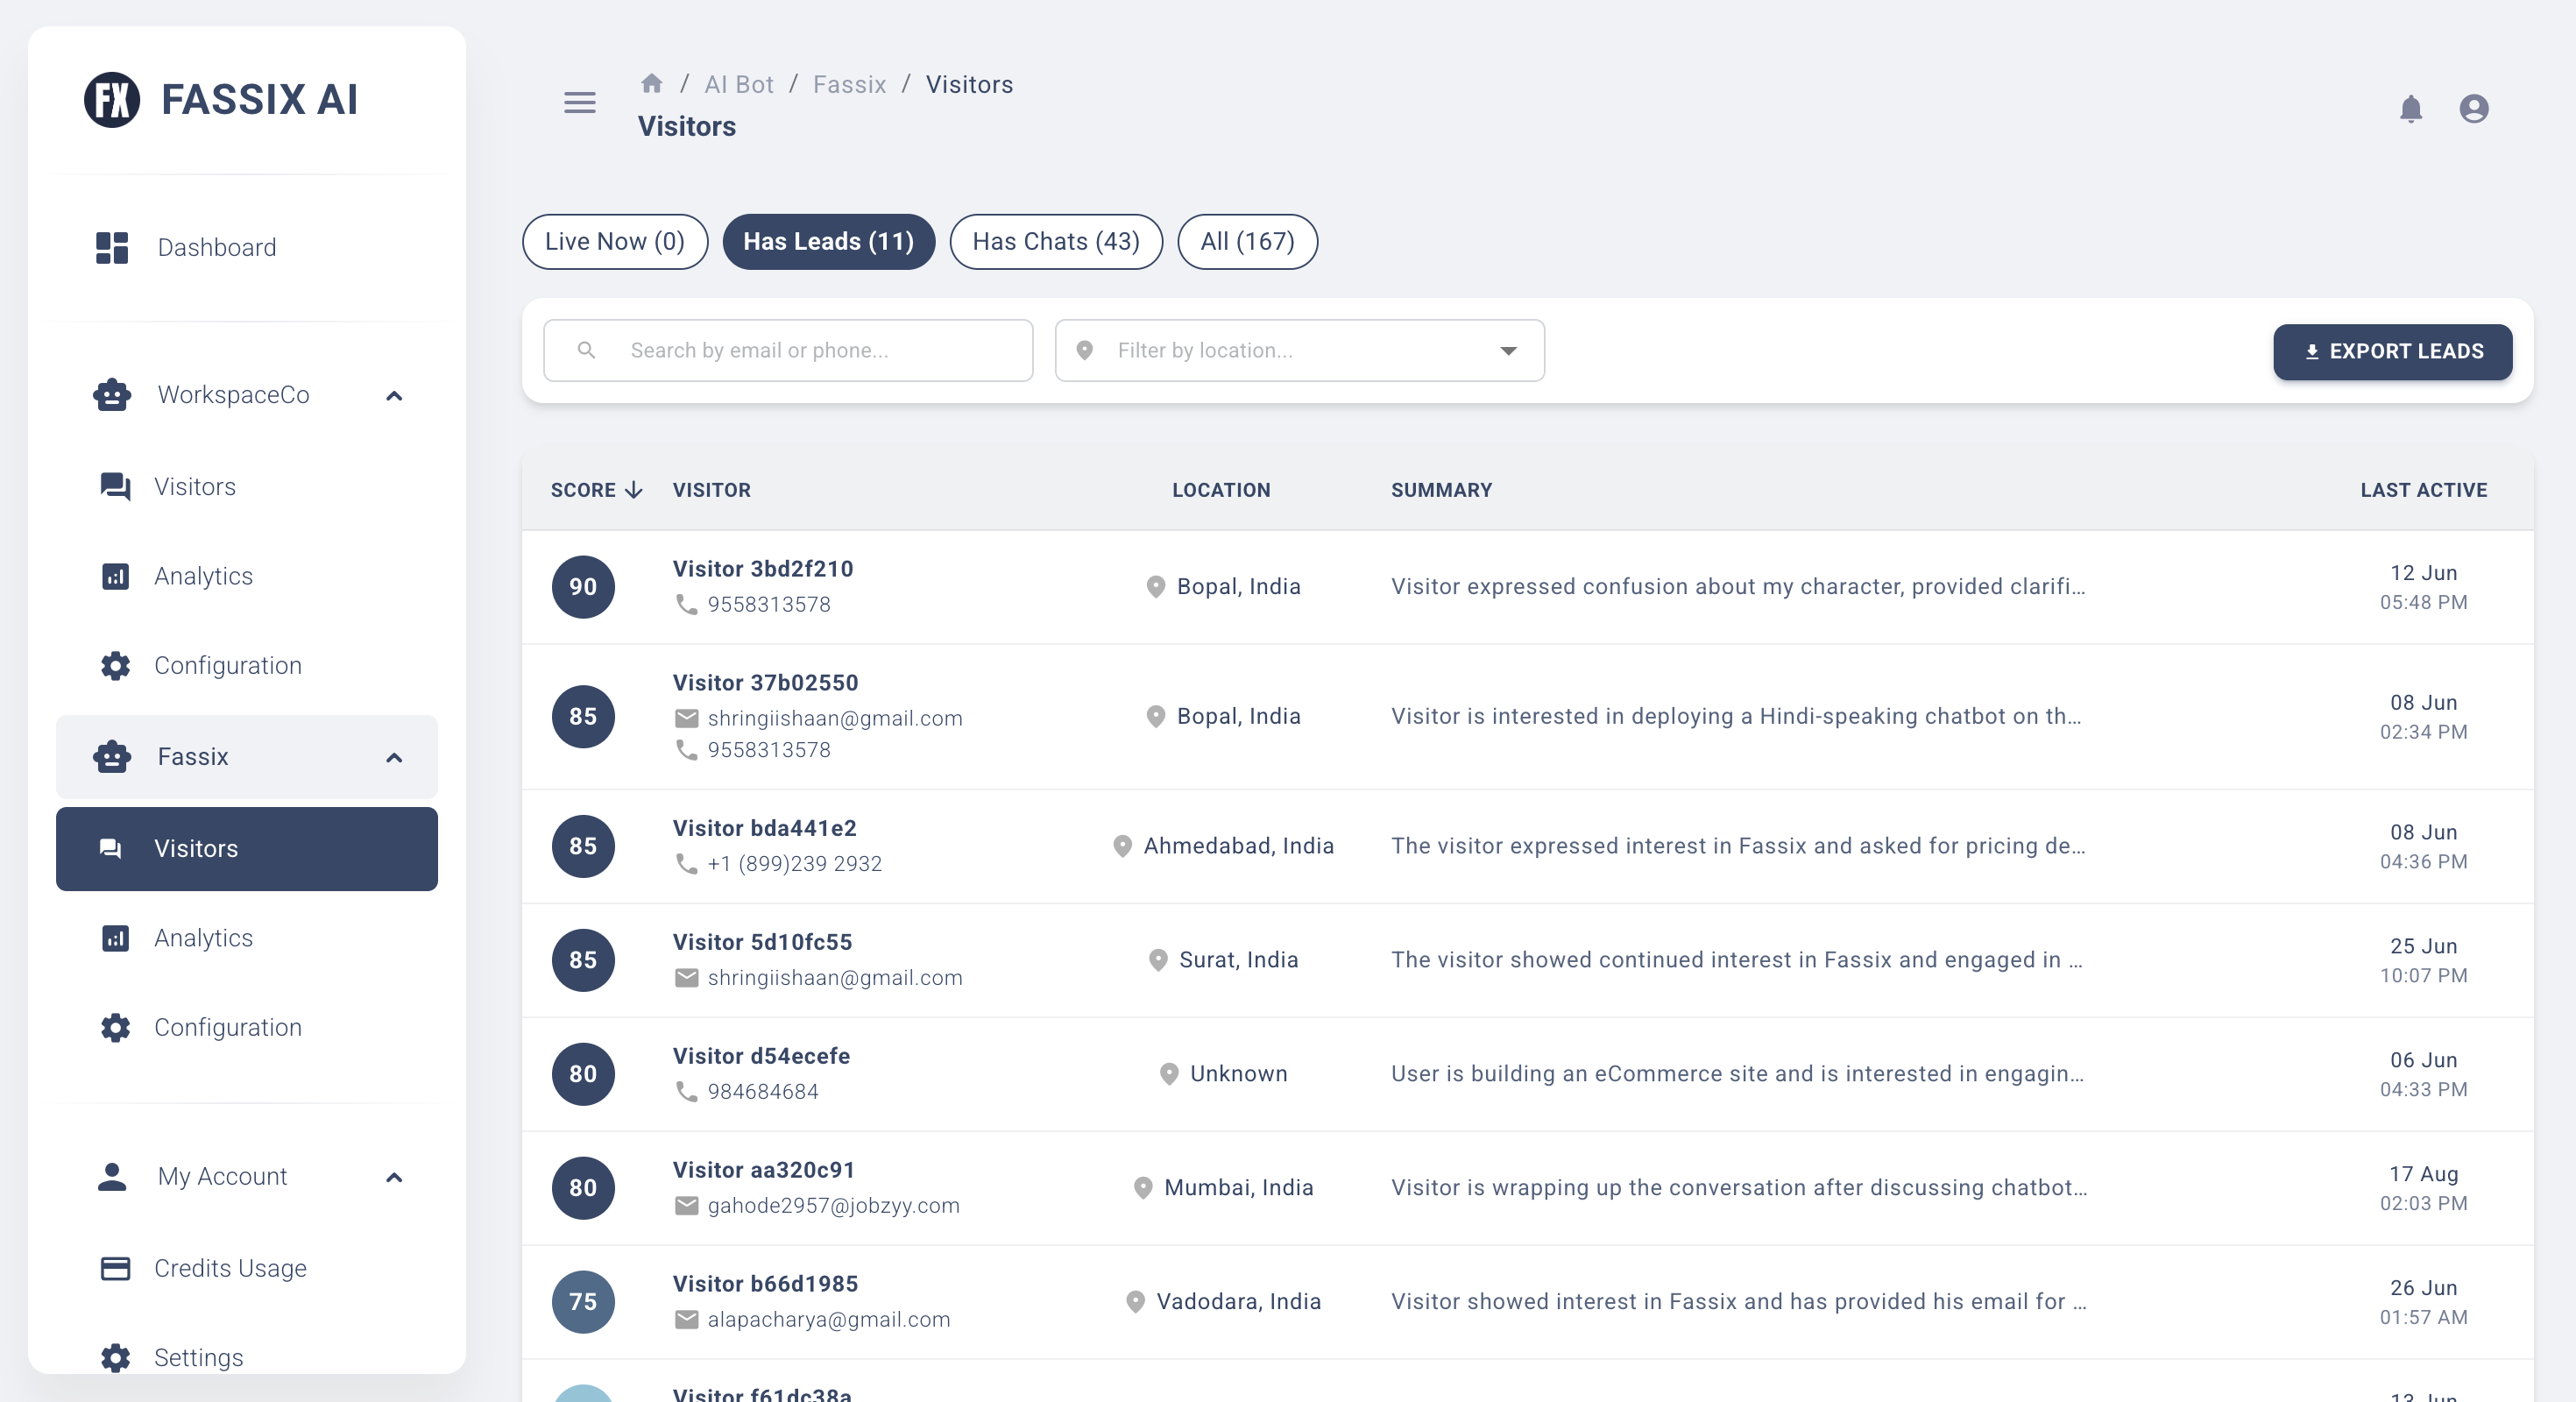
Task: Open Visitor 3bd2f210's details
Action: point(763,569)
